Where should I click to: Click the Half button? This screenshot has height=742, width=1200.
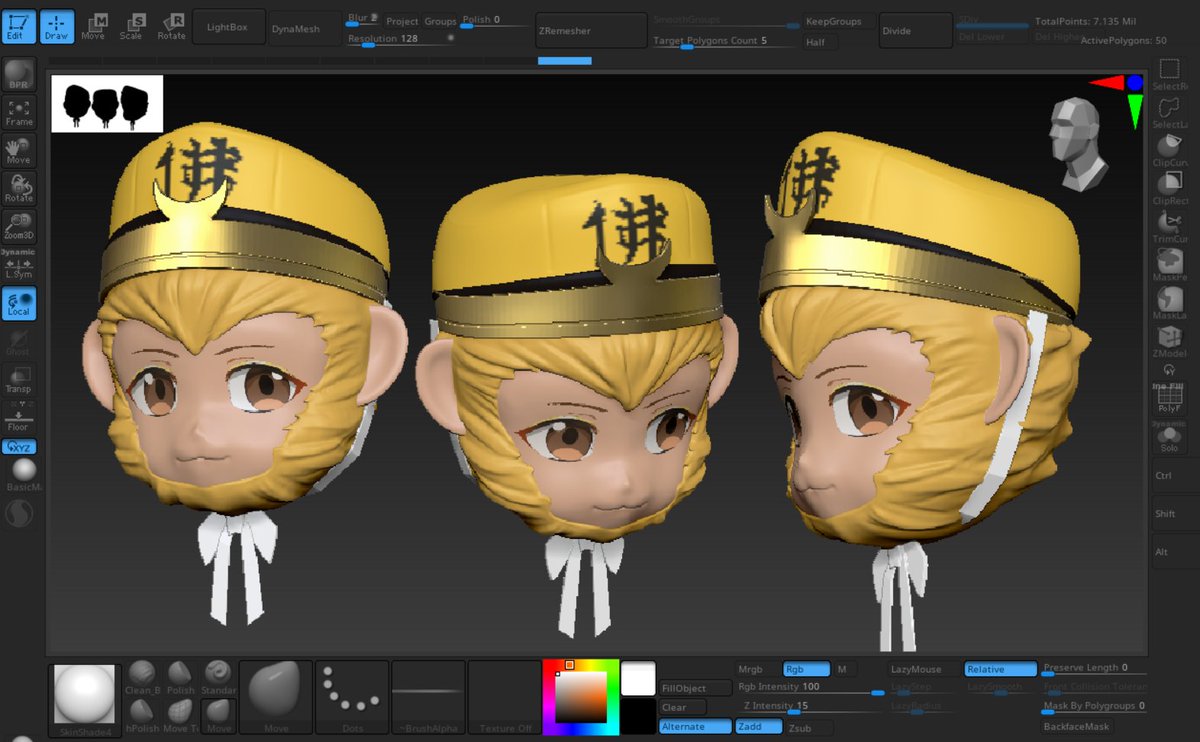point(821,42)
